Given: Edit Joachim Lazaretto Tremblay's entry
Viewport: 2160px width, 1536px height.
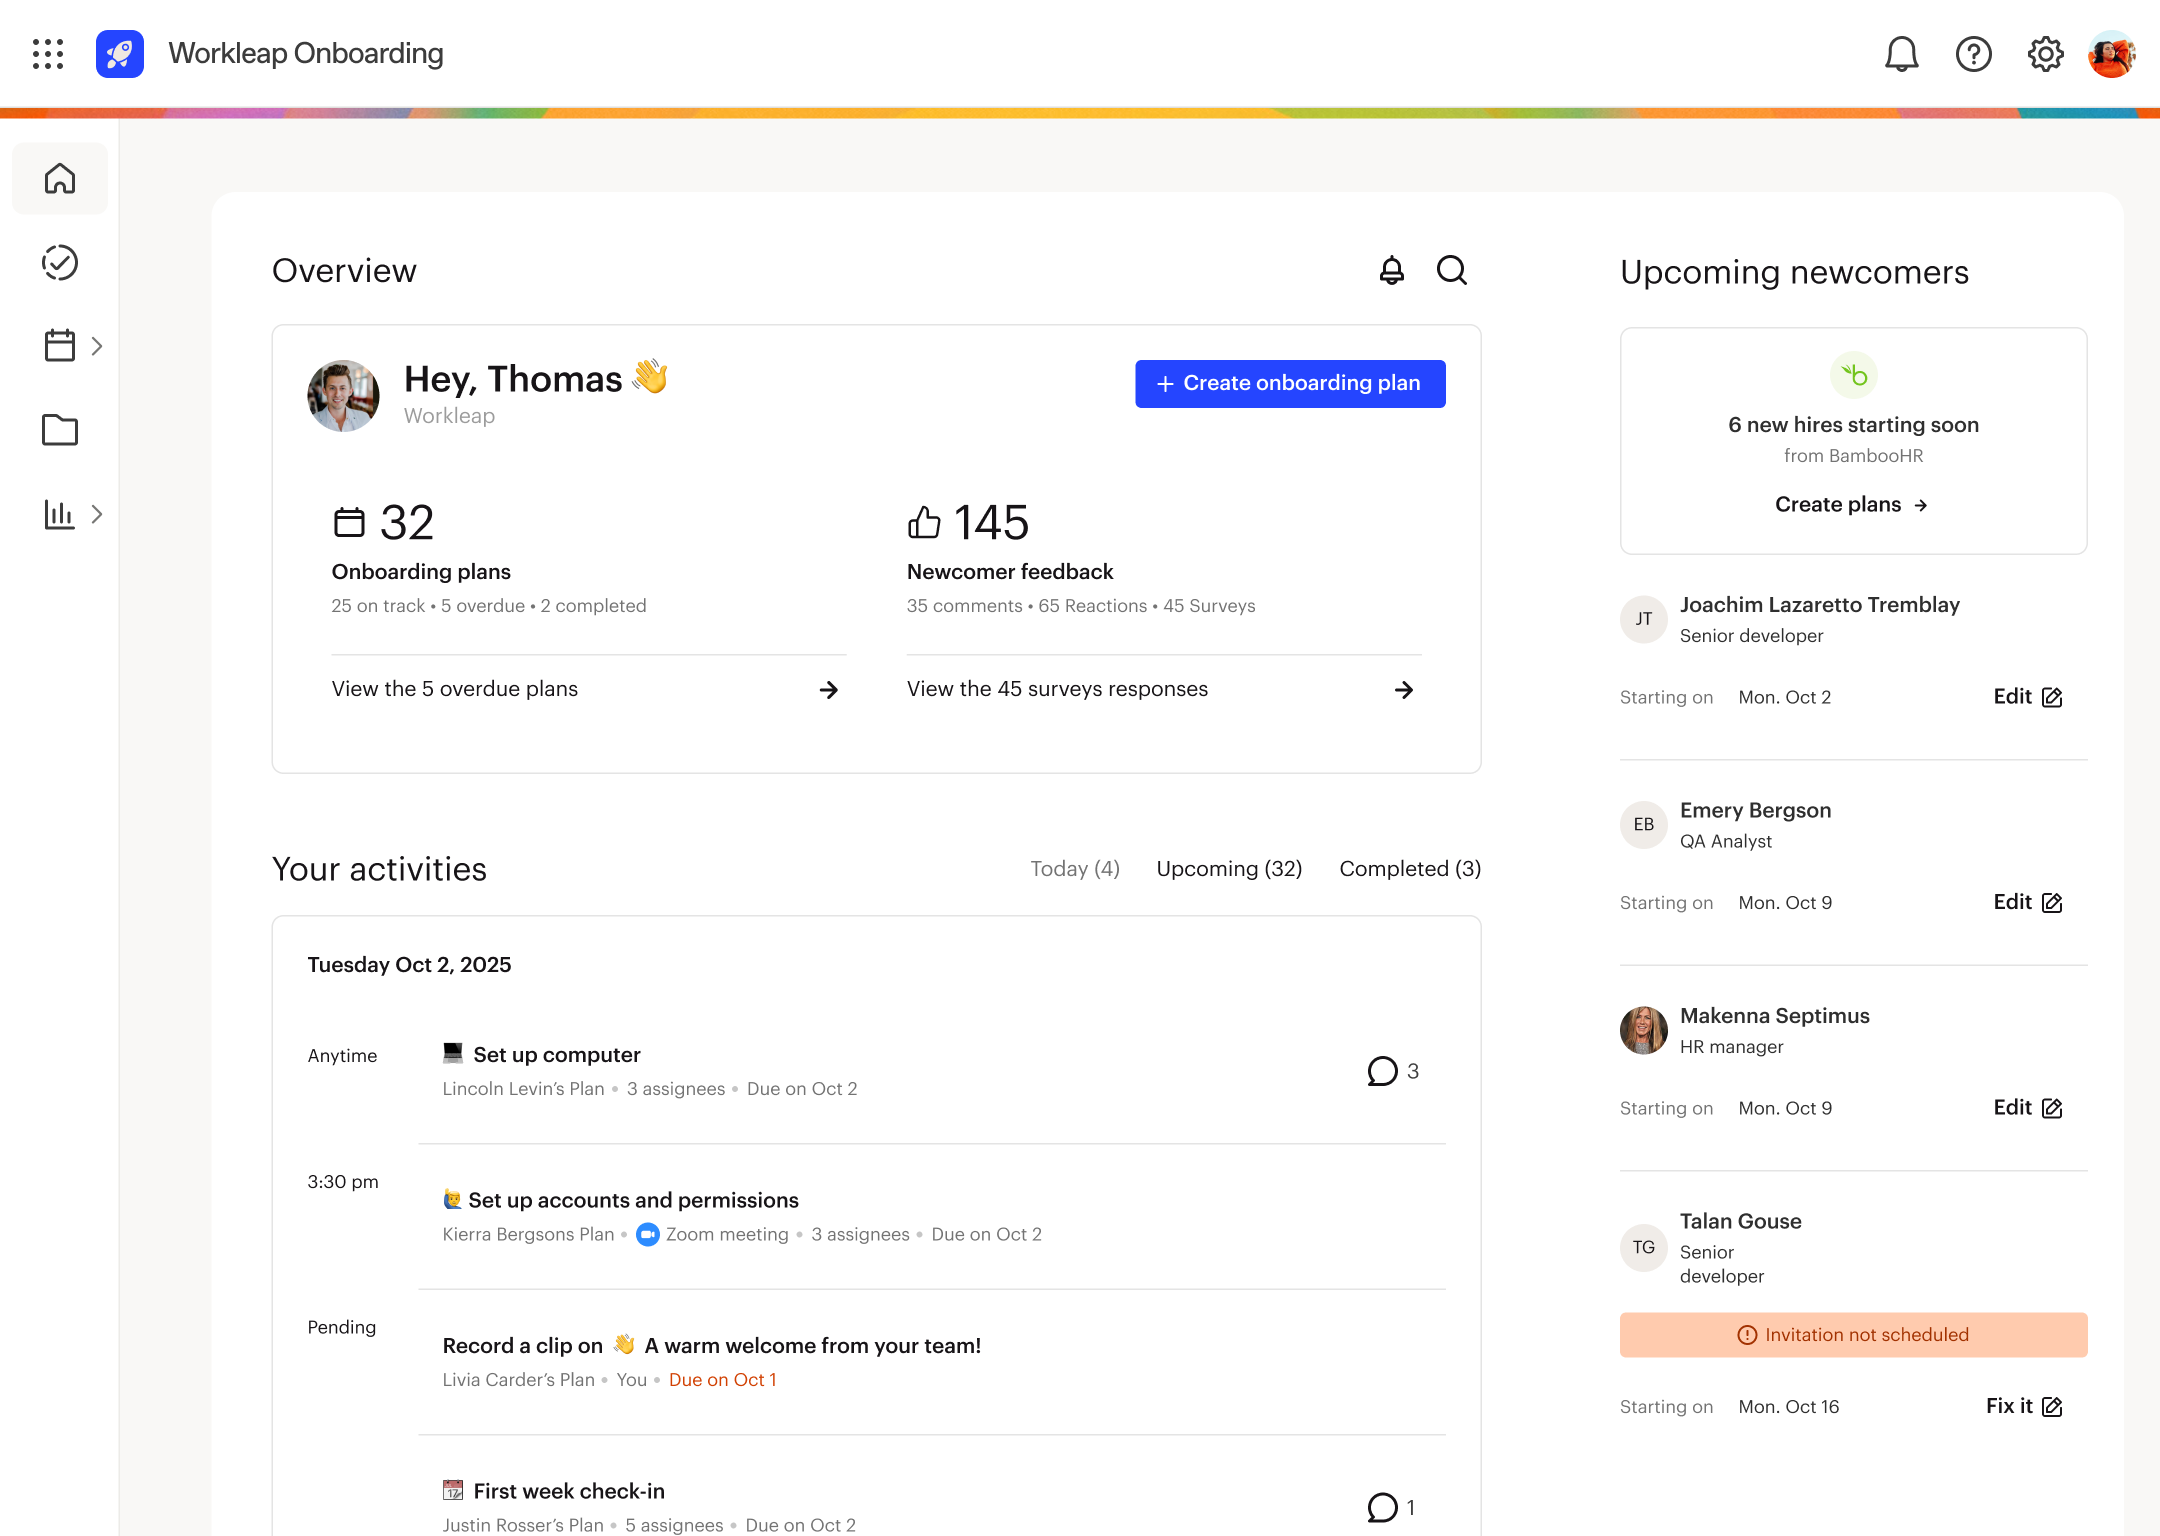Looking at the screenshot, I should pos(2027,697).
